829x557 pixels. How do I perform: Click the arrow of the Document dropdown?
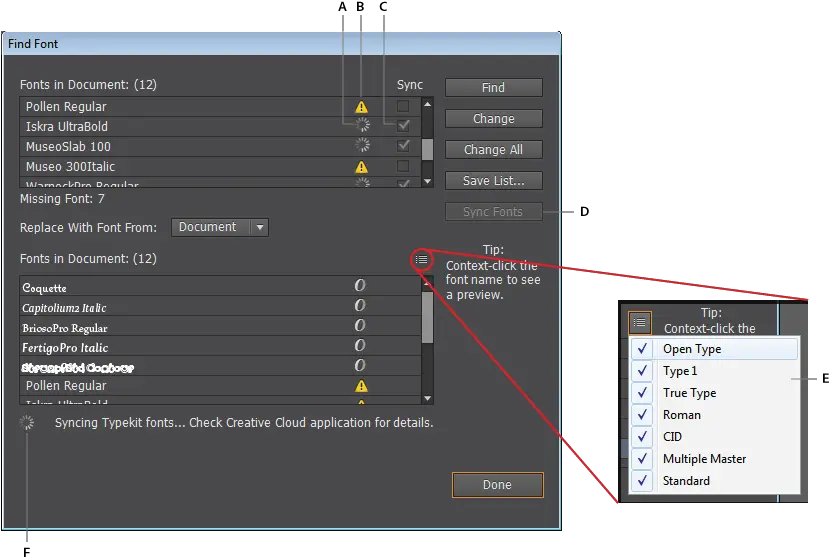(260, 227)
